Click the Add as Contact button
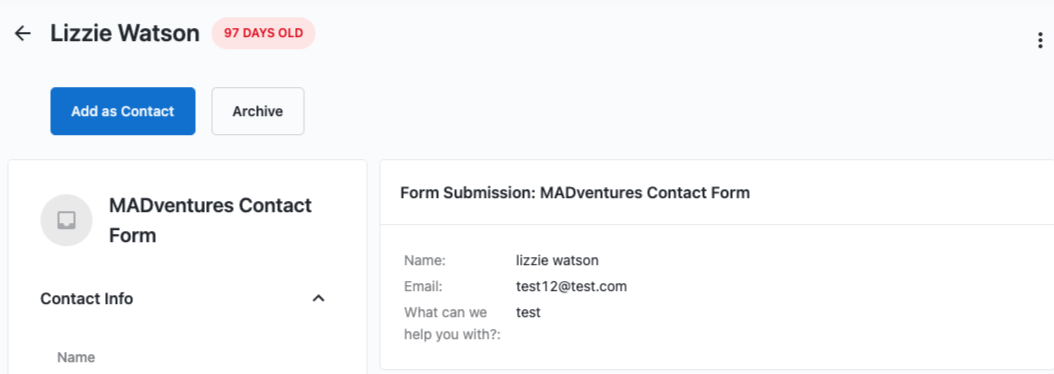The image size is (1054, 374). 123,111
